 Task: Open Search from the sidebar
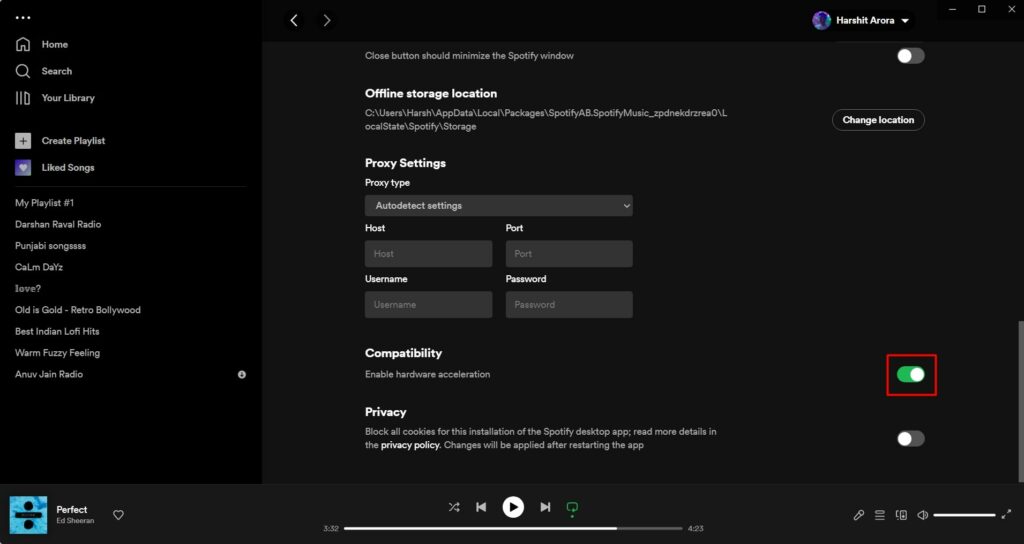[x=56, y=71]
